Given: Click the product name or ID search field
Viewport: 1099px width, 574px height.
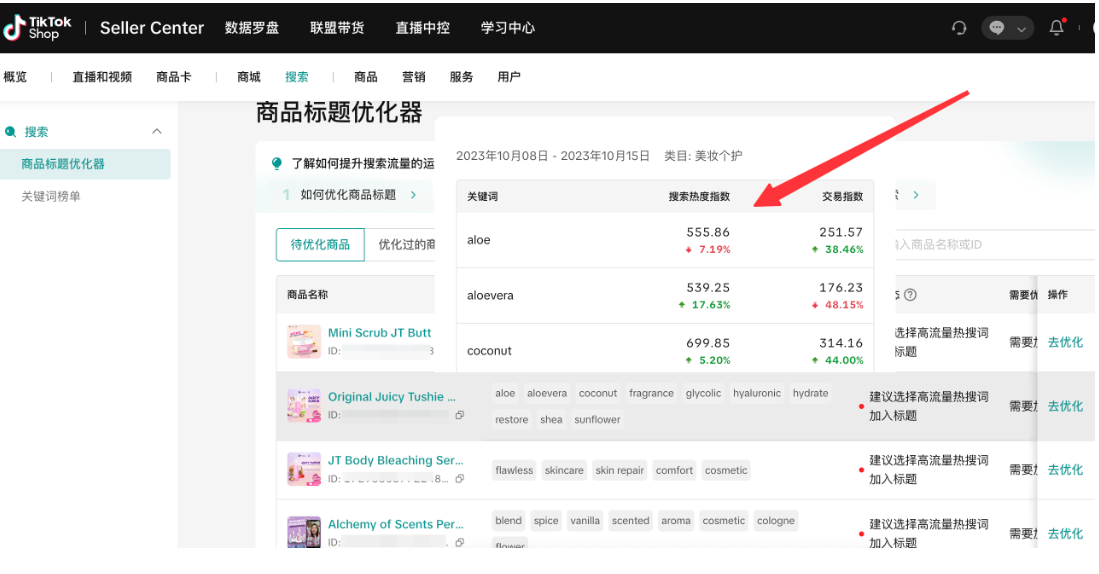Looking at the screenshot, I should click(x=995, y=245).
